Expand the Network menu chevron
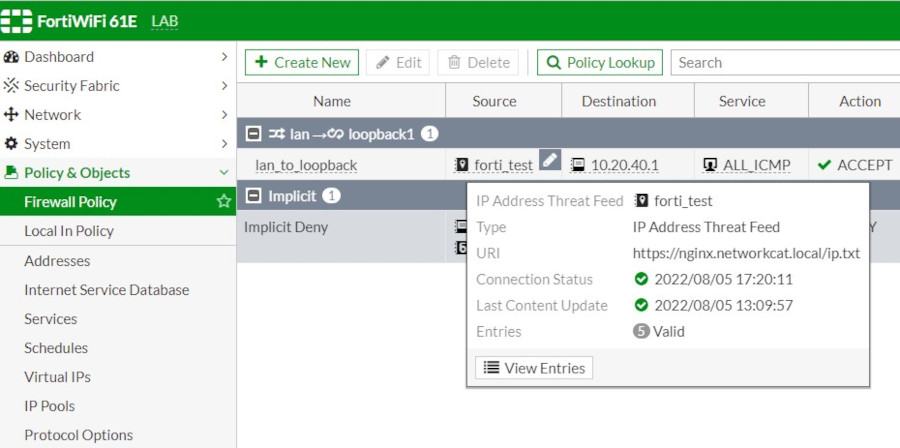The image size is (900, 448). (224, 115)
